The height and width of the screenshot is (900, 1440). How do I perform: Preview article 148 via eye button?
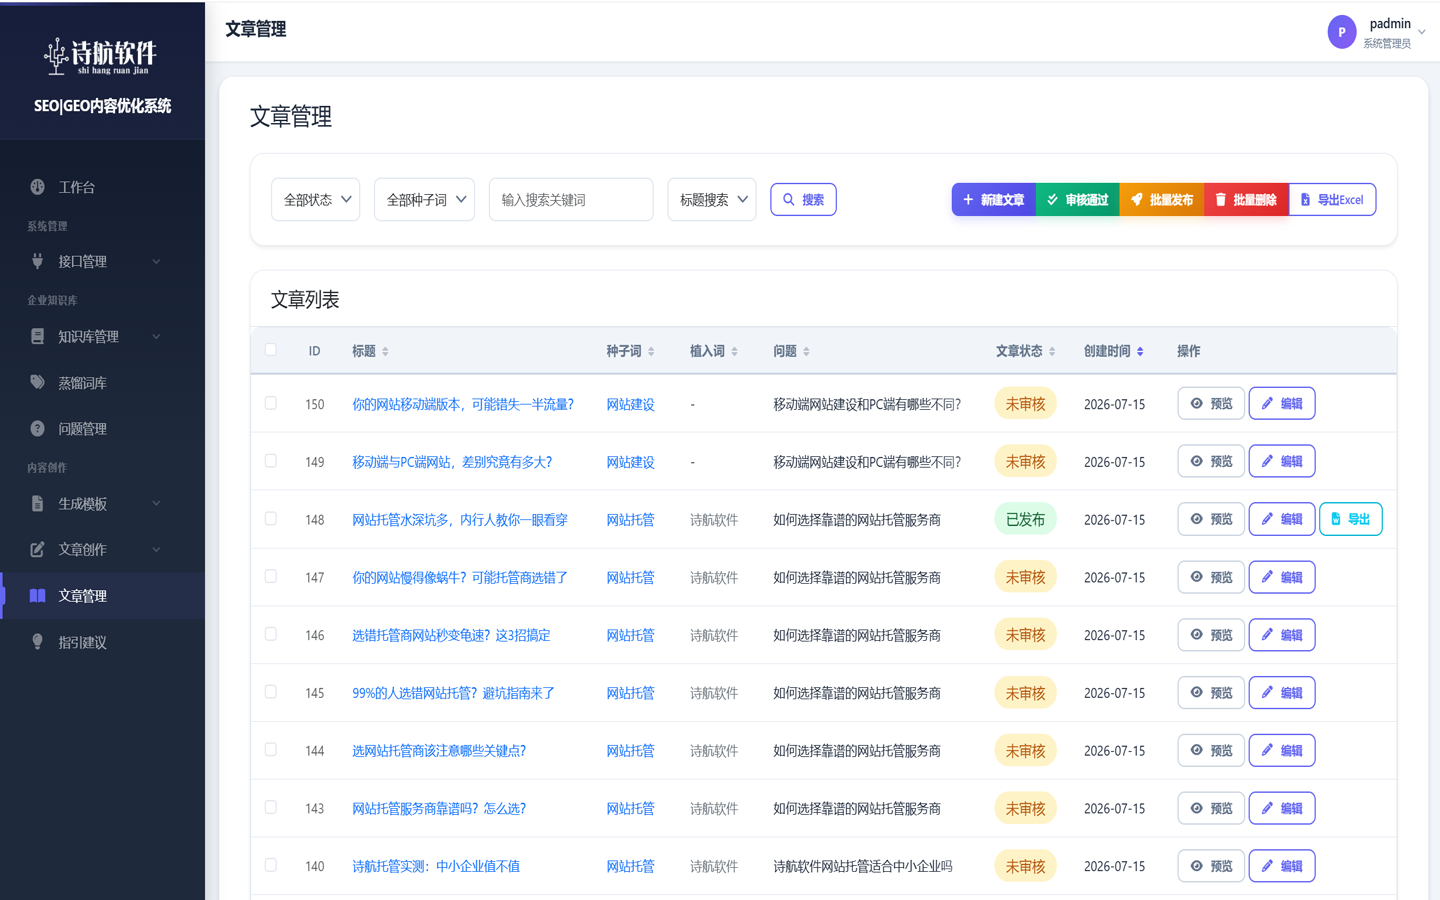click(x=1211, y=519)
